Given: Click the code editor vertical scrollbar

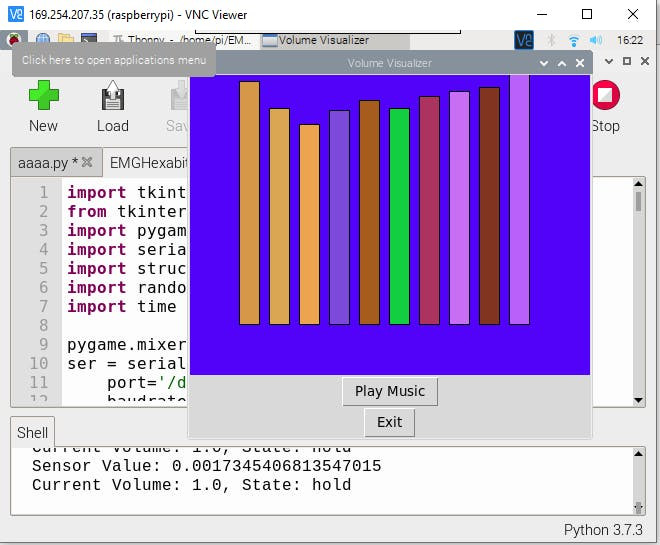Looking at the screenshot, I should pos(639,290).
